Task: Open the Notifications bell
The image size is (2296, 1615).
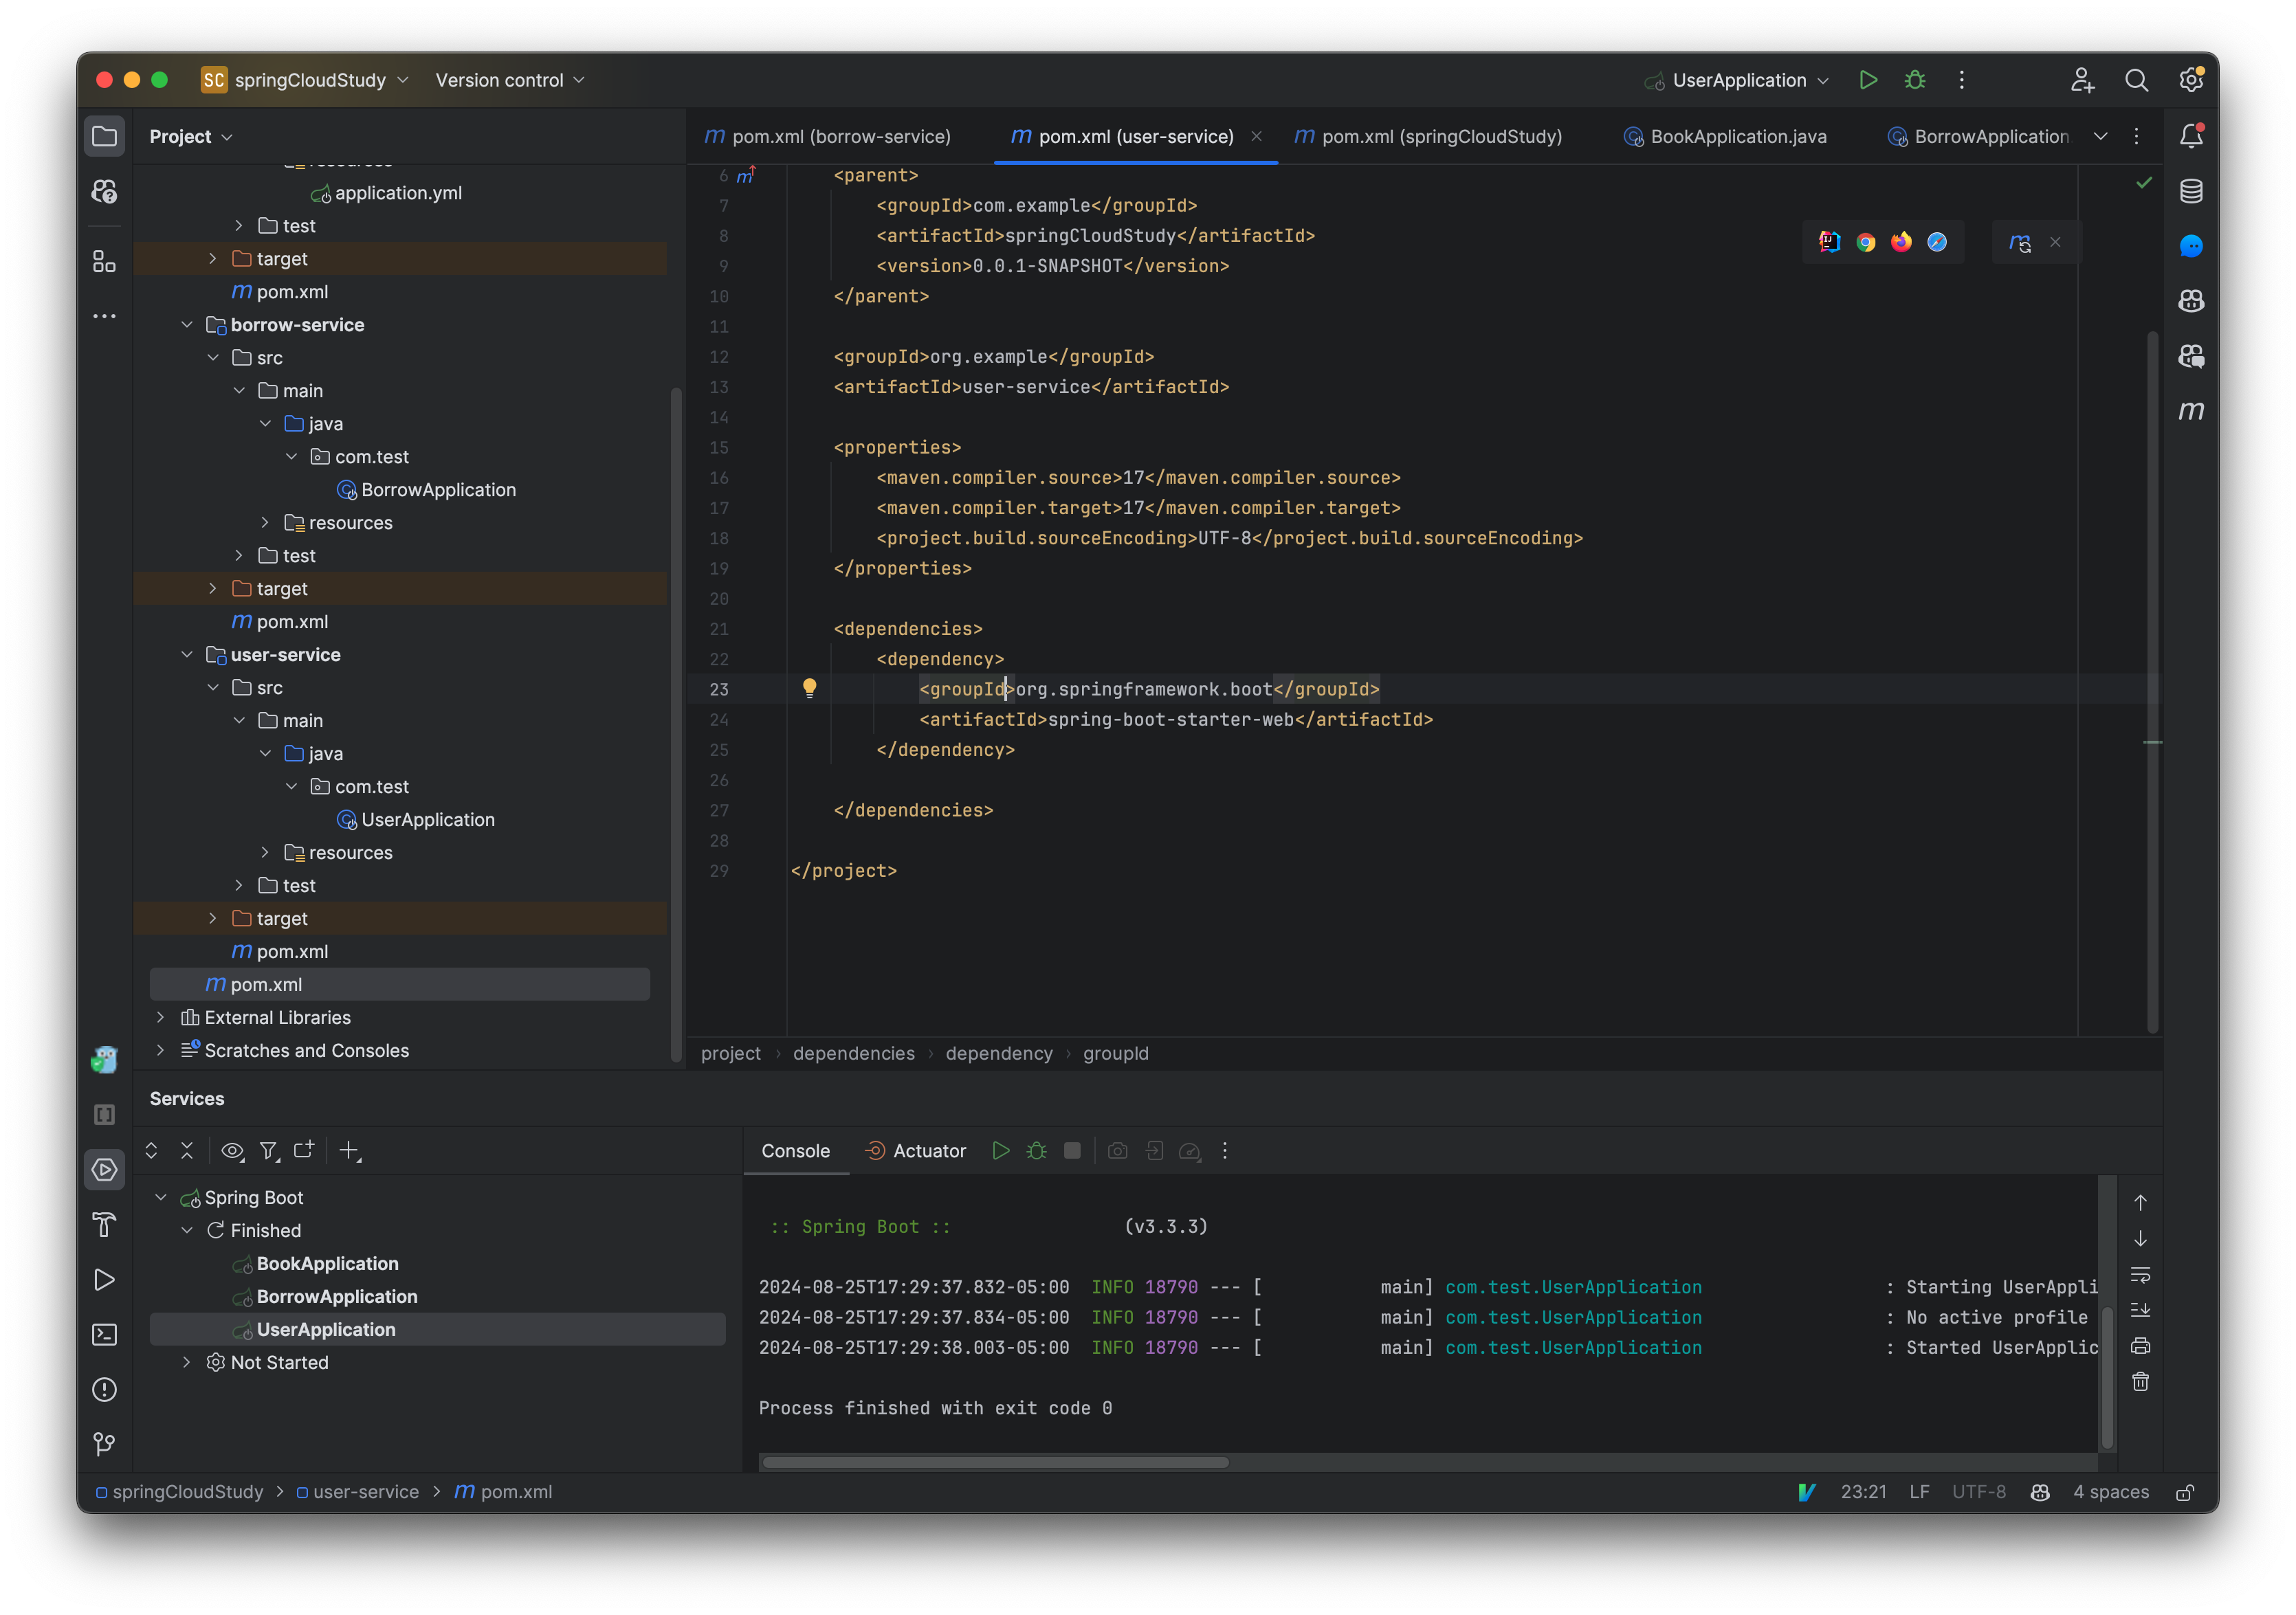Action: pyautogui.click(x=2191, y=137)
